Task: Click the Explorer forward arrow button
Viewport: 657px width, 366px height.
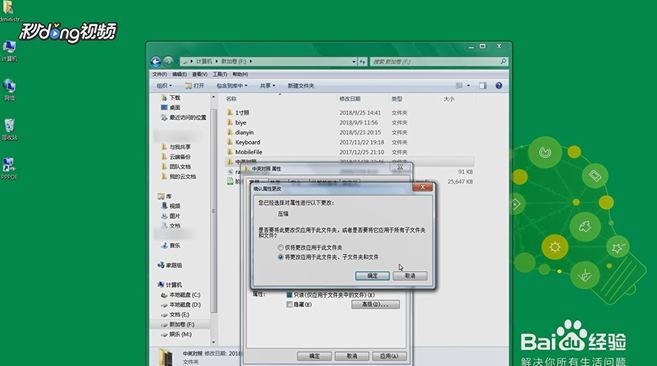Action: [168, 62]
